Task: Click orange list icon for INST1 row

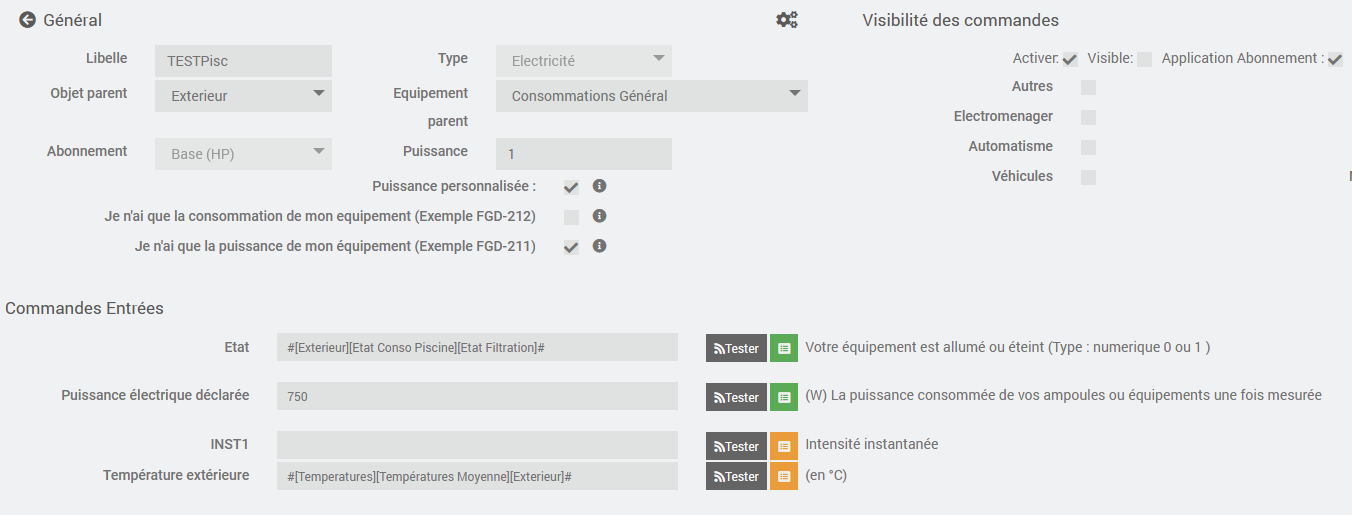Action: coord(784,446)
